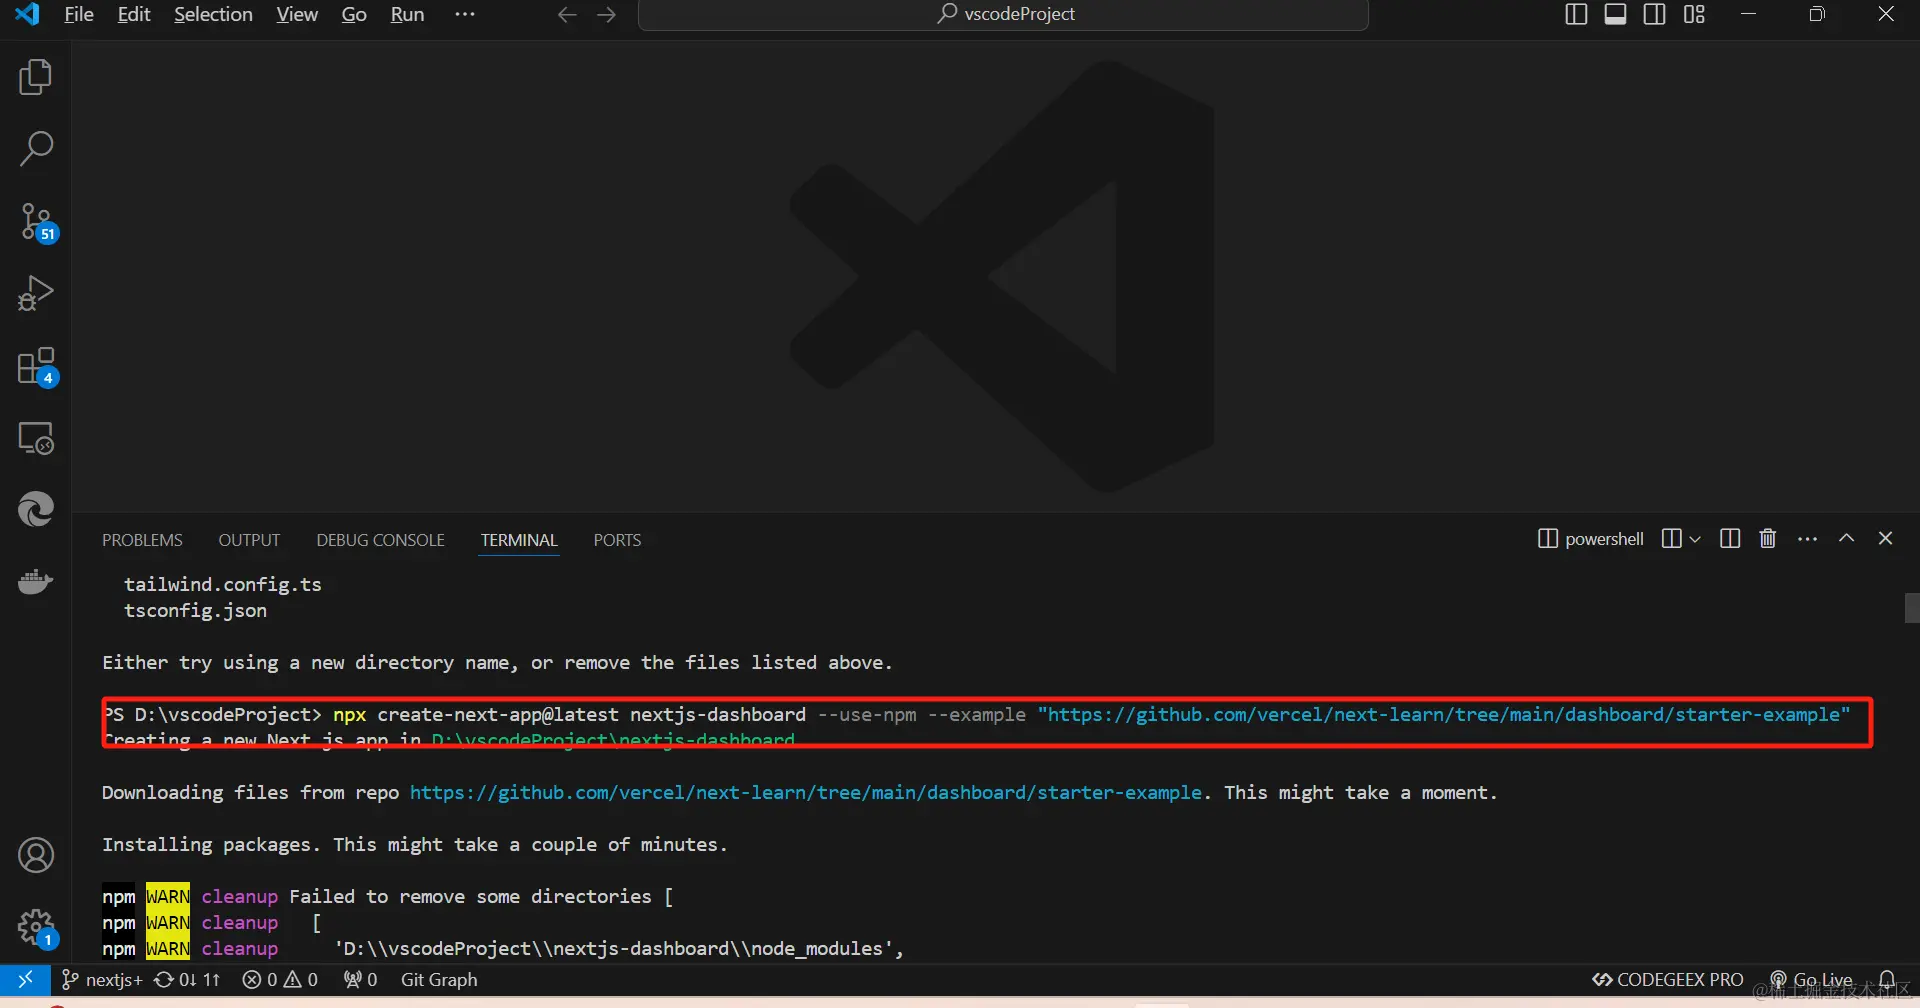The width and height of the screenshot is (1920, 1008).
Task: Switch to the OUTPUT tab
Action: coord(249,540)
